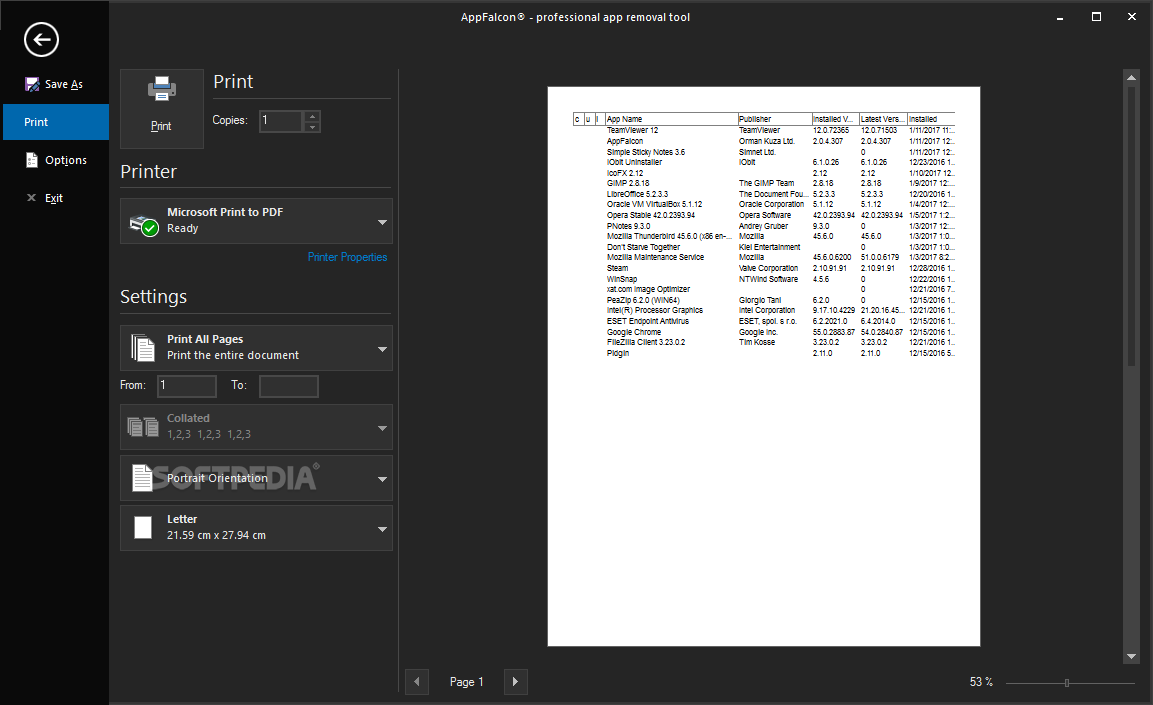Click the Letter paper size icon
Screen dimensions: 1153x705
pos(143,527)
